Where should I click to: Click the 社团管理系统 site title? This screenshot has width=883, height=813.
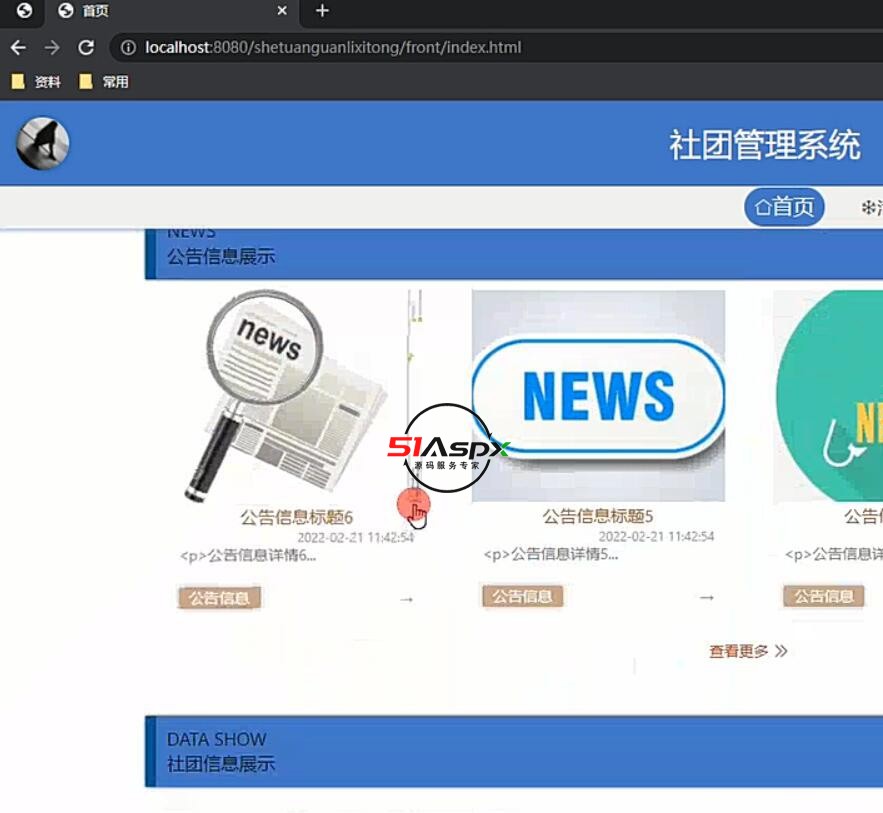765,145
